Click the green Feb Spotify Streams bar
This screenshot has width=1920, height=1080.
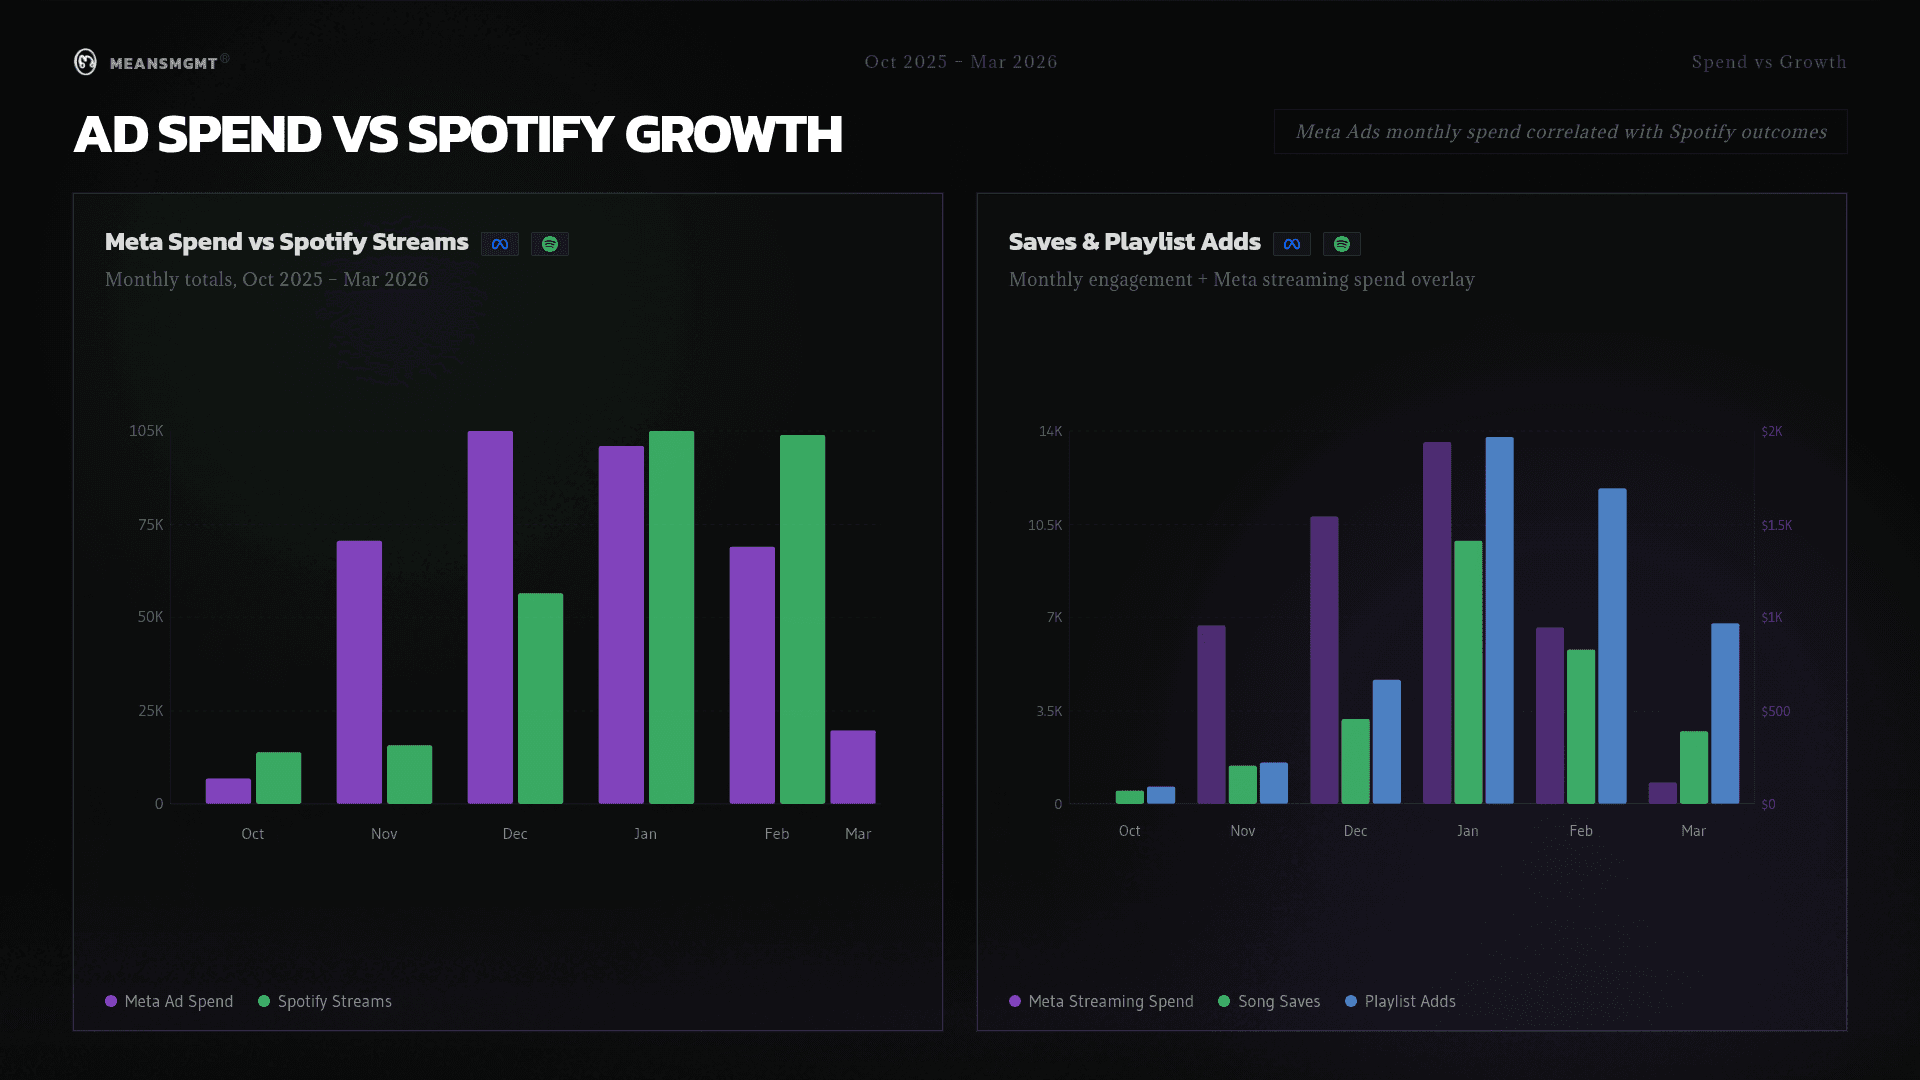(x=802, y=619)
